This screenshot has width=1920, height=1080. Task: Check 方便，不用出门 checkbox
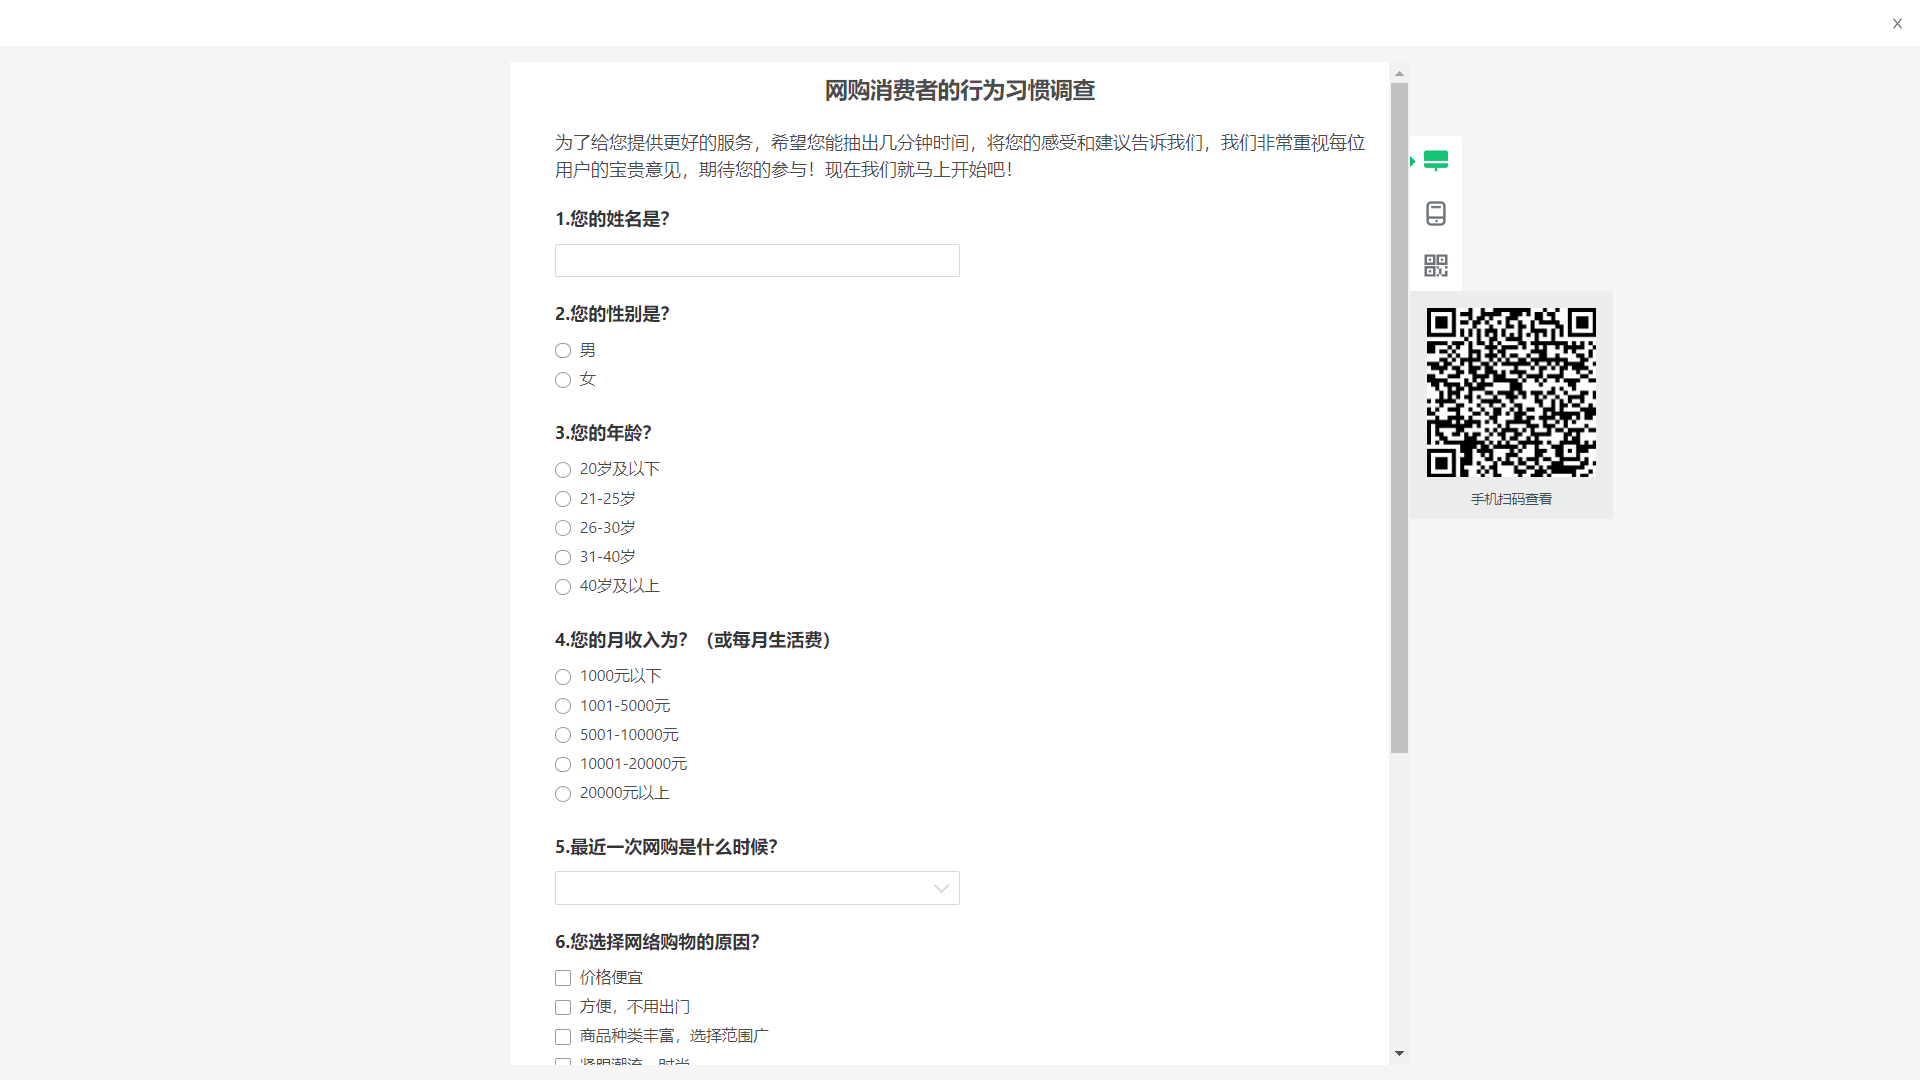point(563,1007)
